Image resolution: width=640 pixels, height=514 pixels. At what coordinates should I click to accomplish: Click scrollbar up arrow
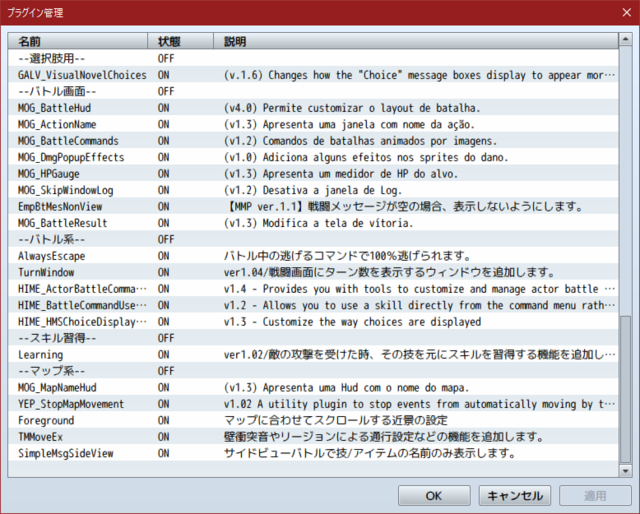pyautogui.click(x=625, y=40)
